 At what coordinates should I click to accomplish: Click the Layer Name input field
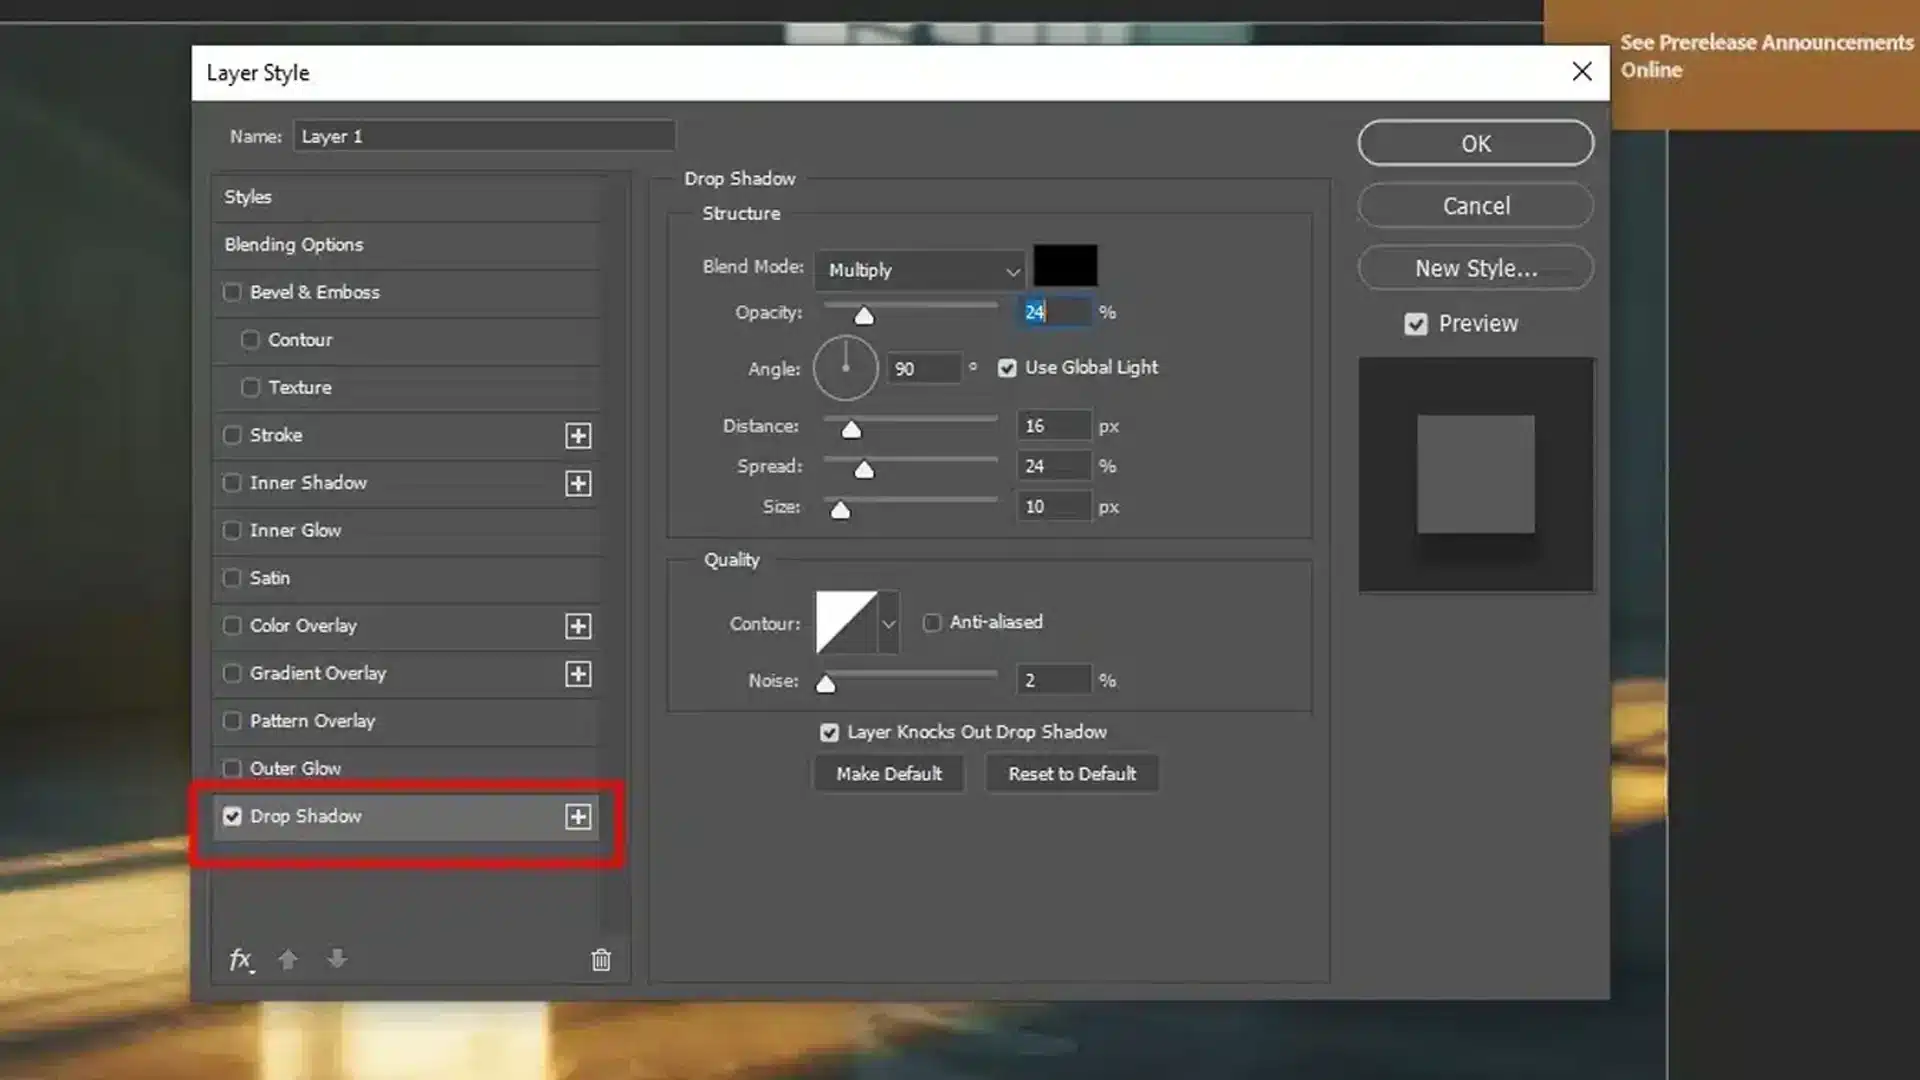[483, 136]
